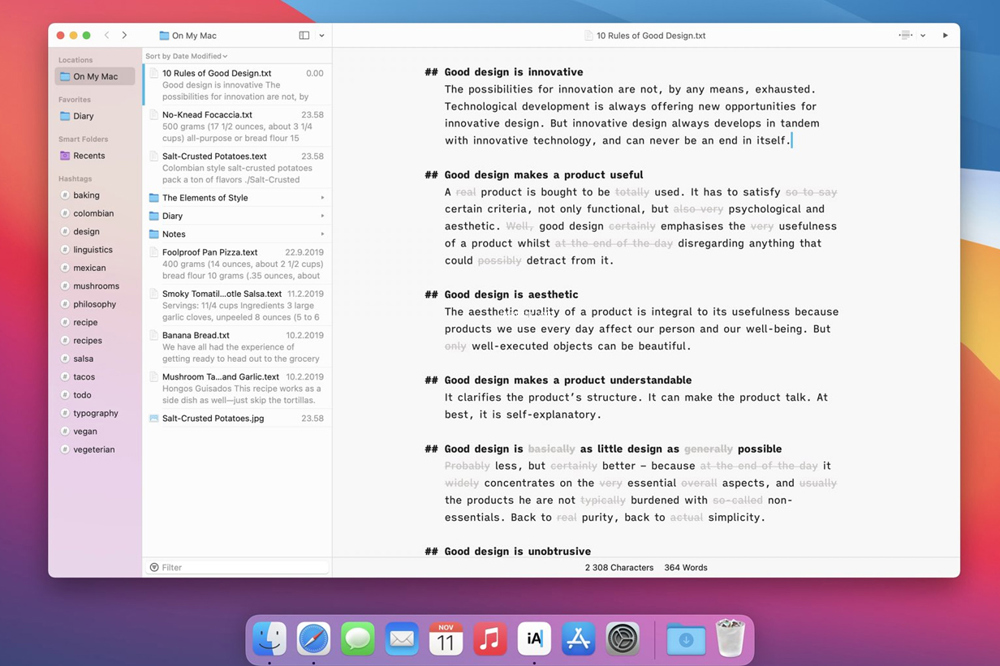Open Trash from the dock
The height and width of the screenshot is (666, 1000).
point(730,638)
